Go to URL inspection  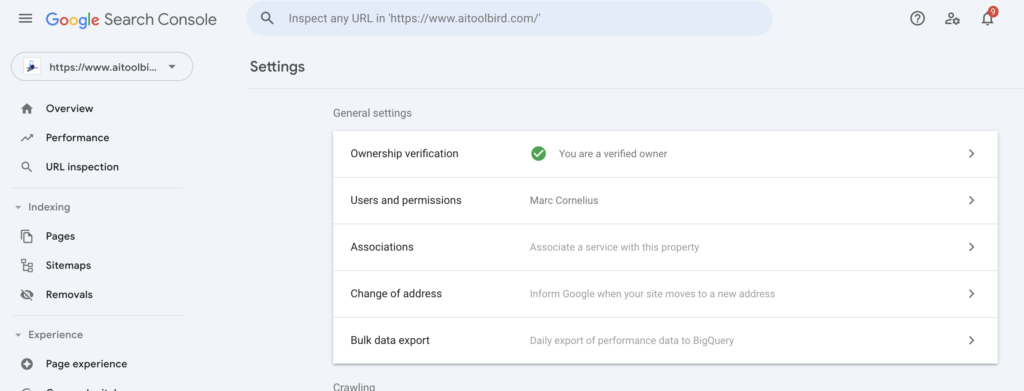(x=82, y=167)
